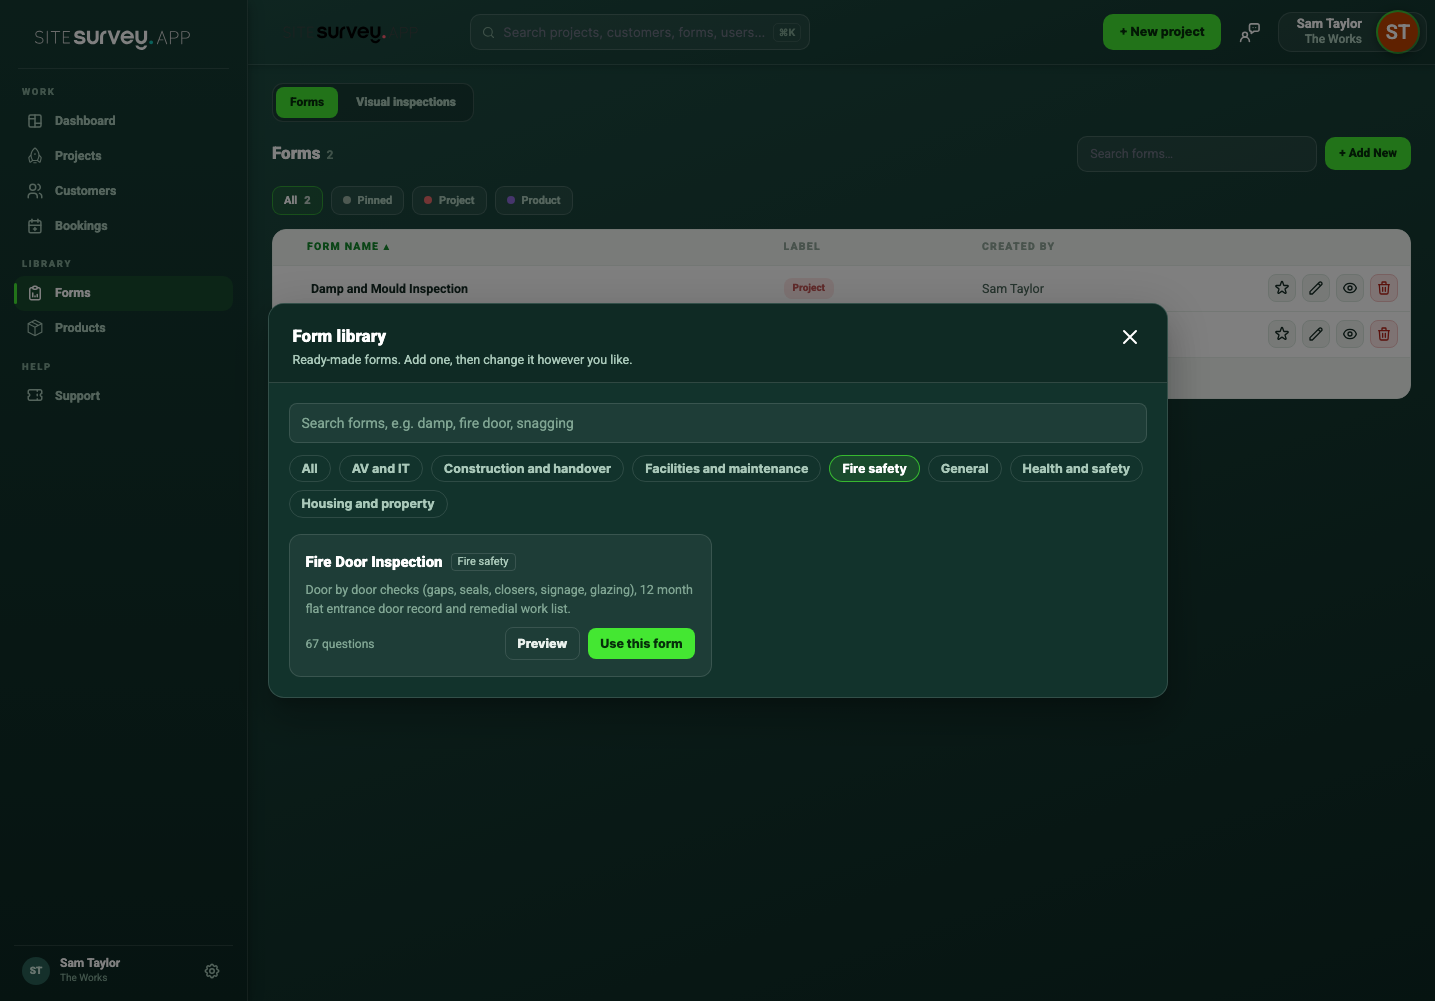Click the feedback chat icon in header

1250,32
